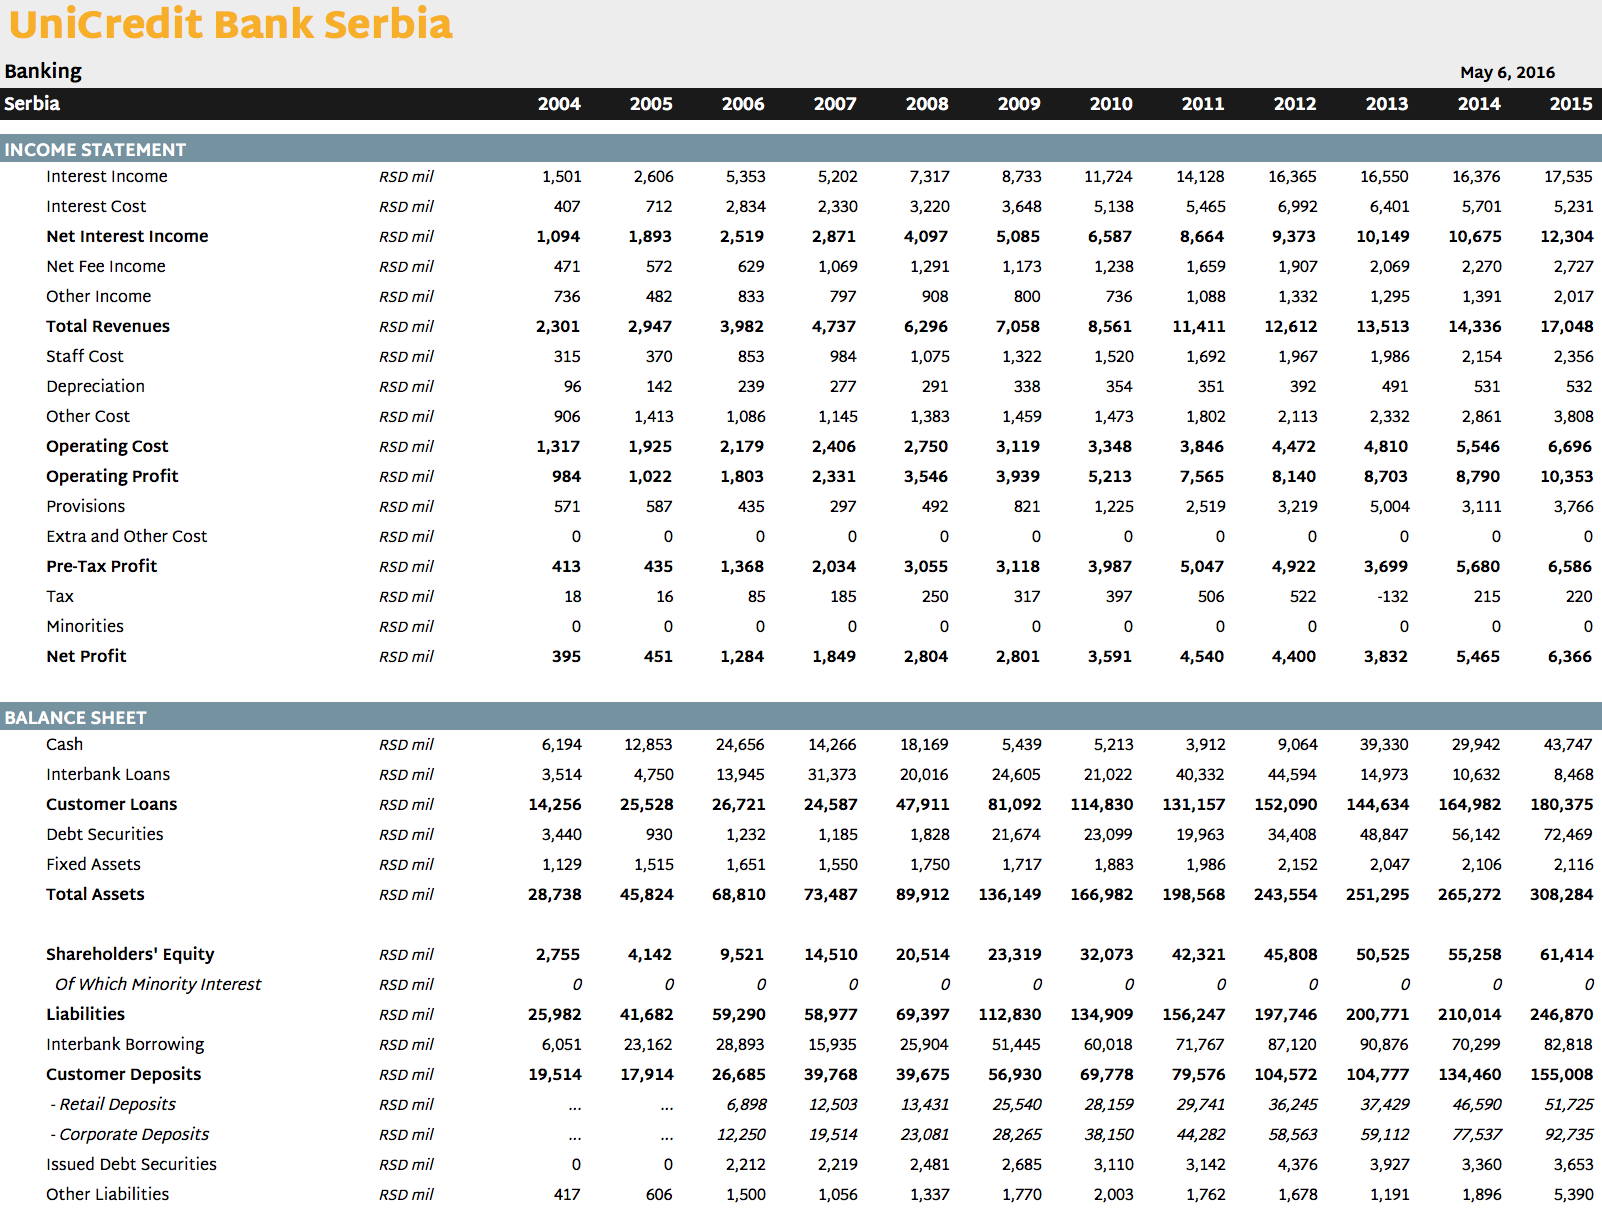Select the Customer Loans row label
The width and height of the screenshot is (1602, 1212).
111,805
